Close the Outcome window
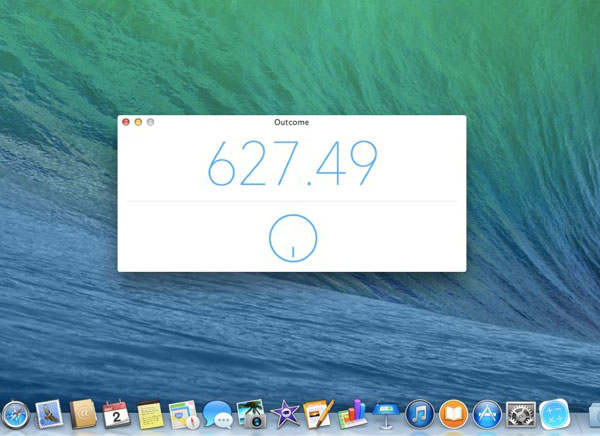 tap(126, 122)
